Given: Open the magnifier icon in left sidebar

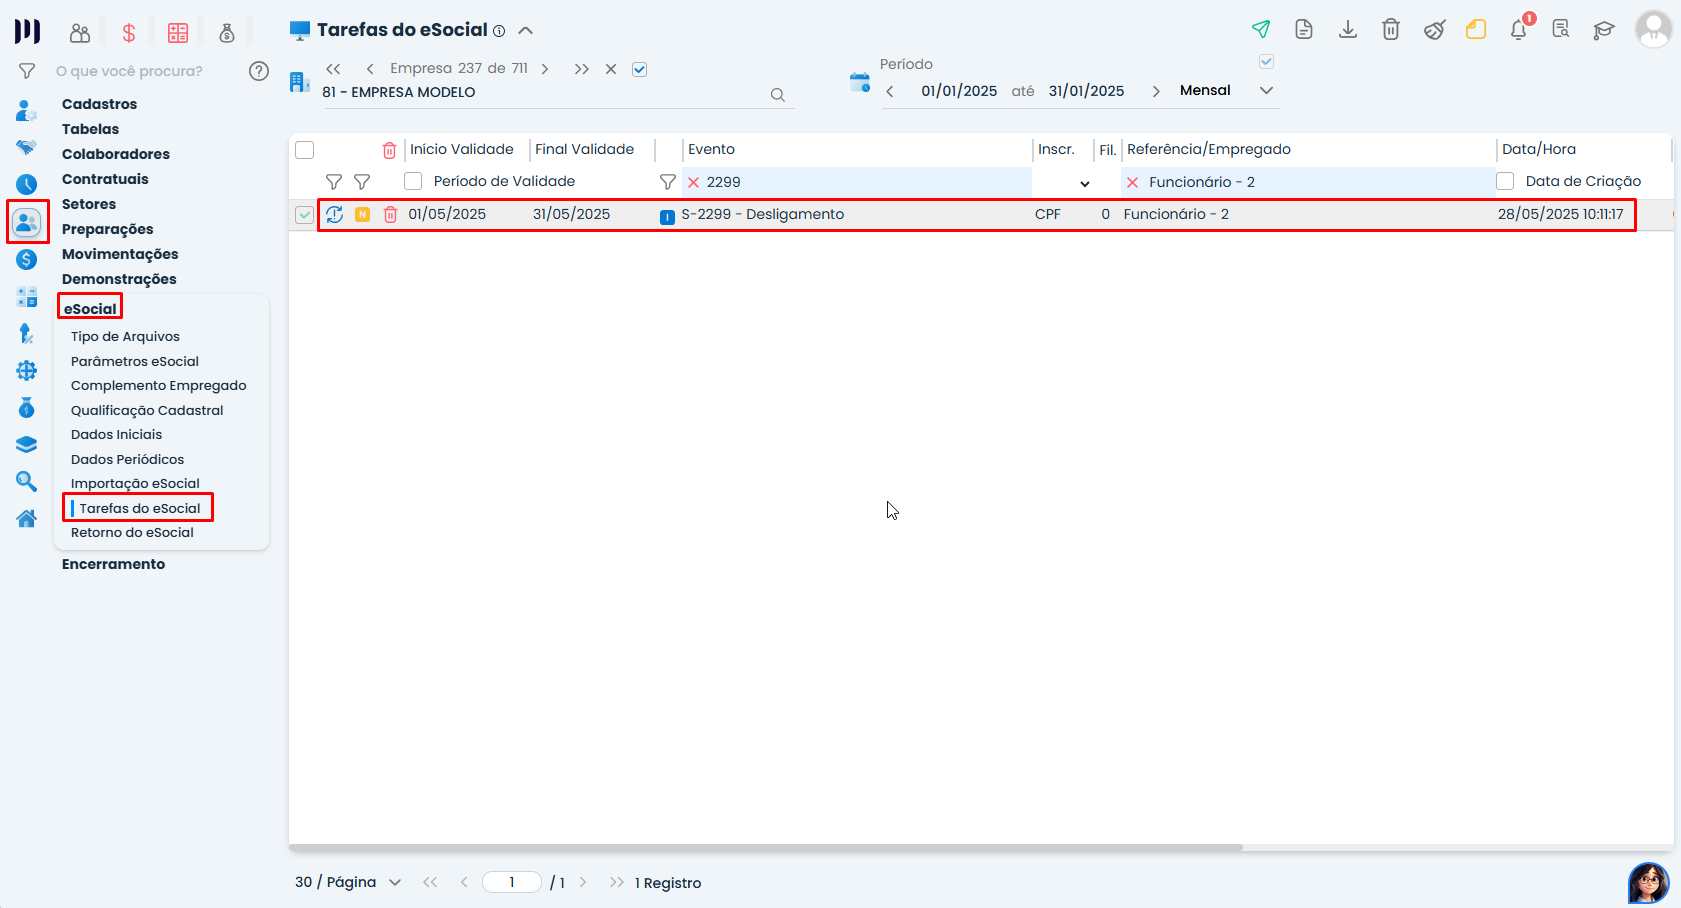Looking at the screenshot, I should click(x=27, y=482).
